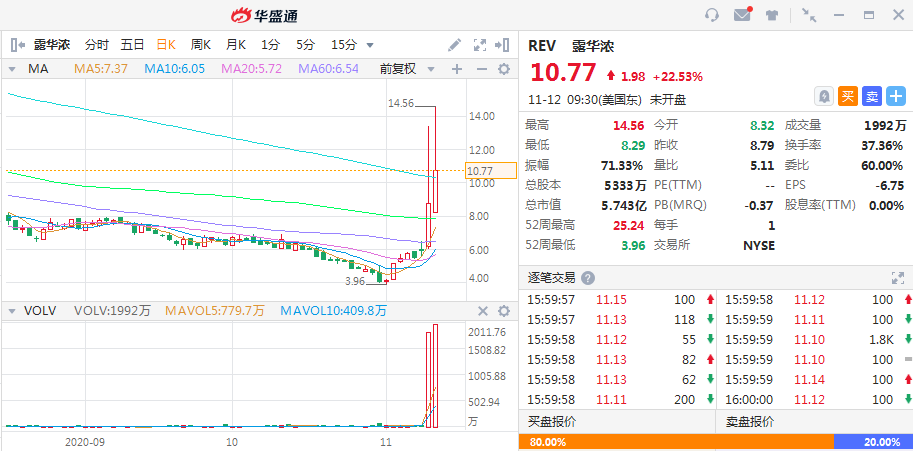The image size is (913, 451).
Task: Click the 总市值 value 5.743亿
Action: [x=624, y=205]
